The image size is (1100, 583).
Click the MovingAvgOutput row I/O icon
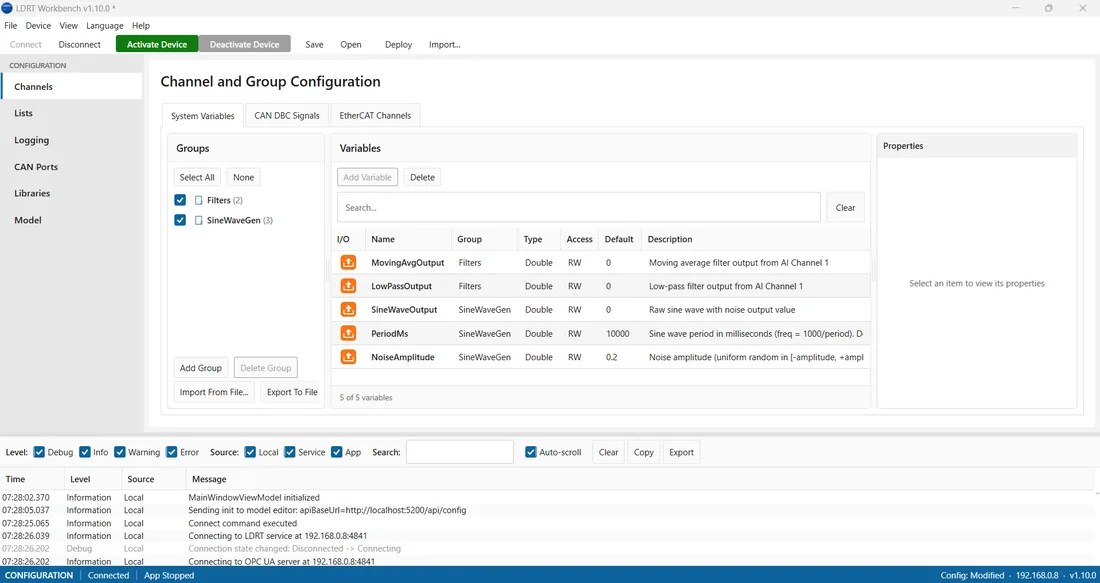(x=348, y=262)
